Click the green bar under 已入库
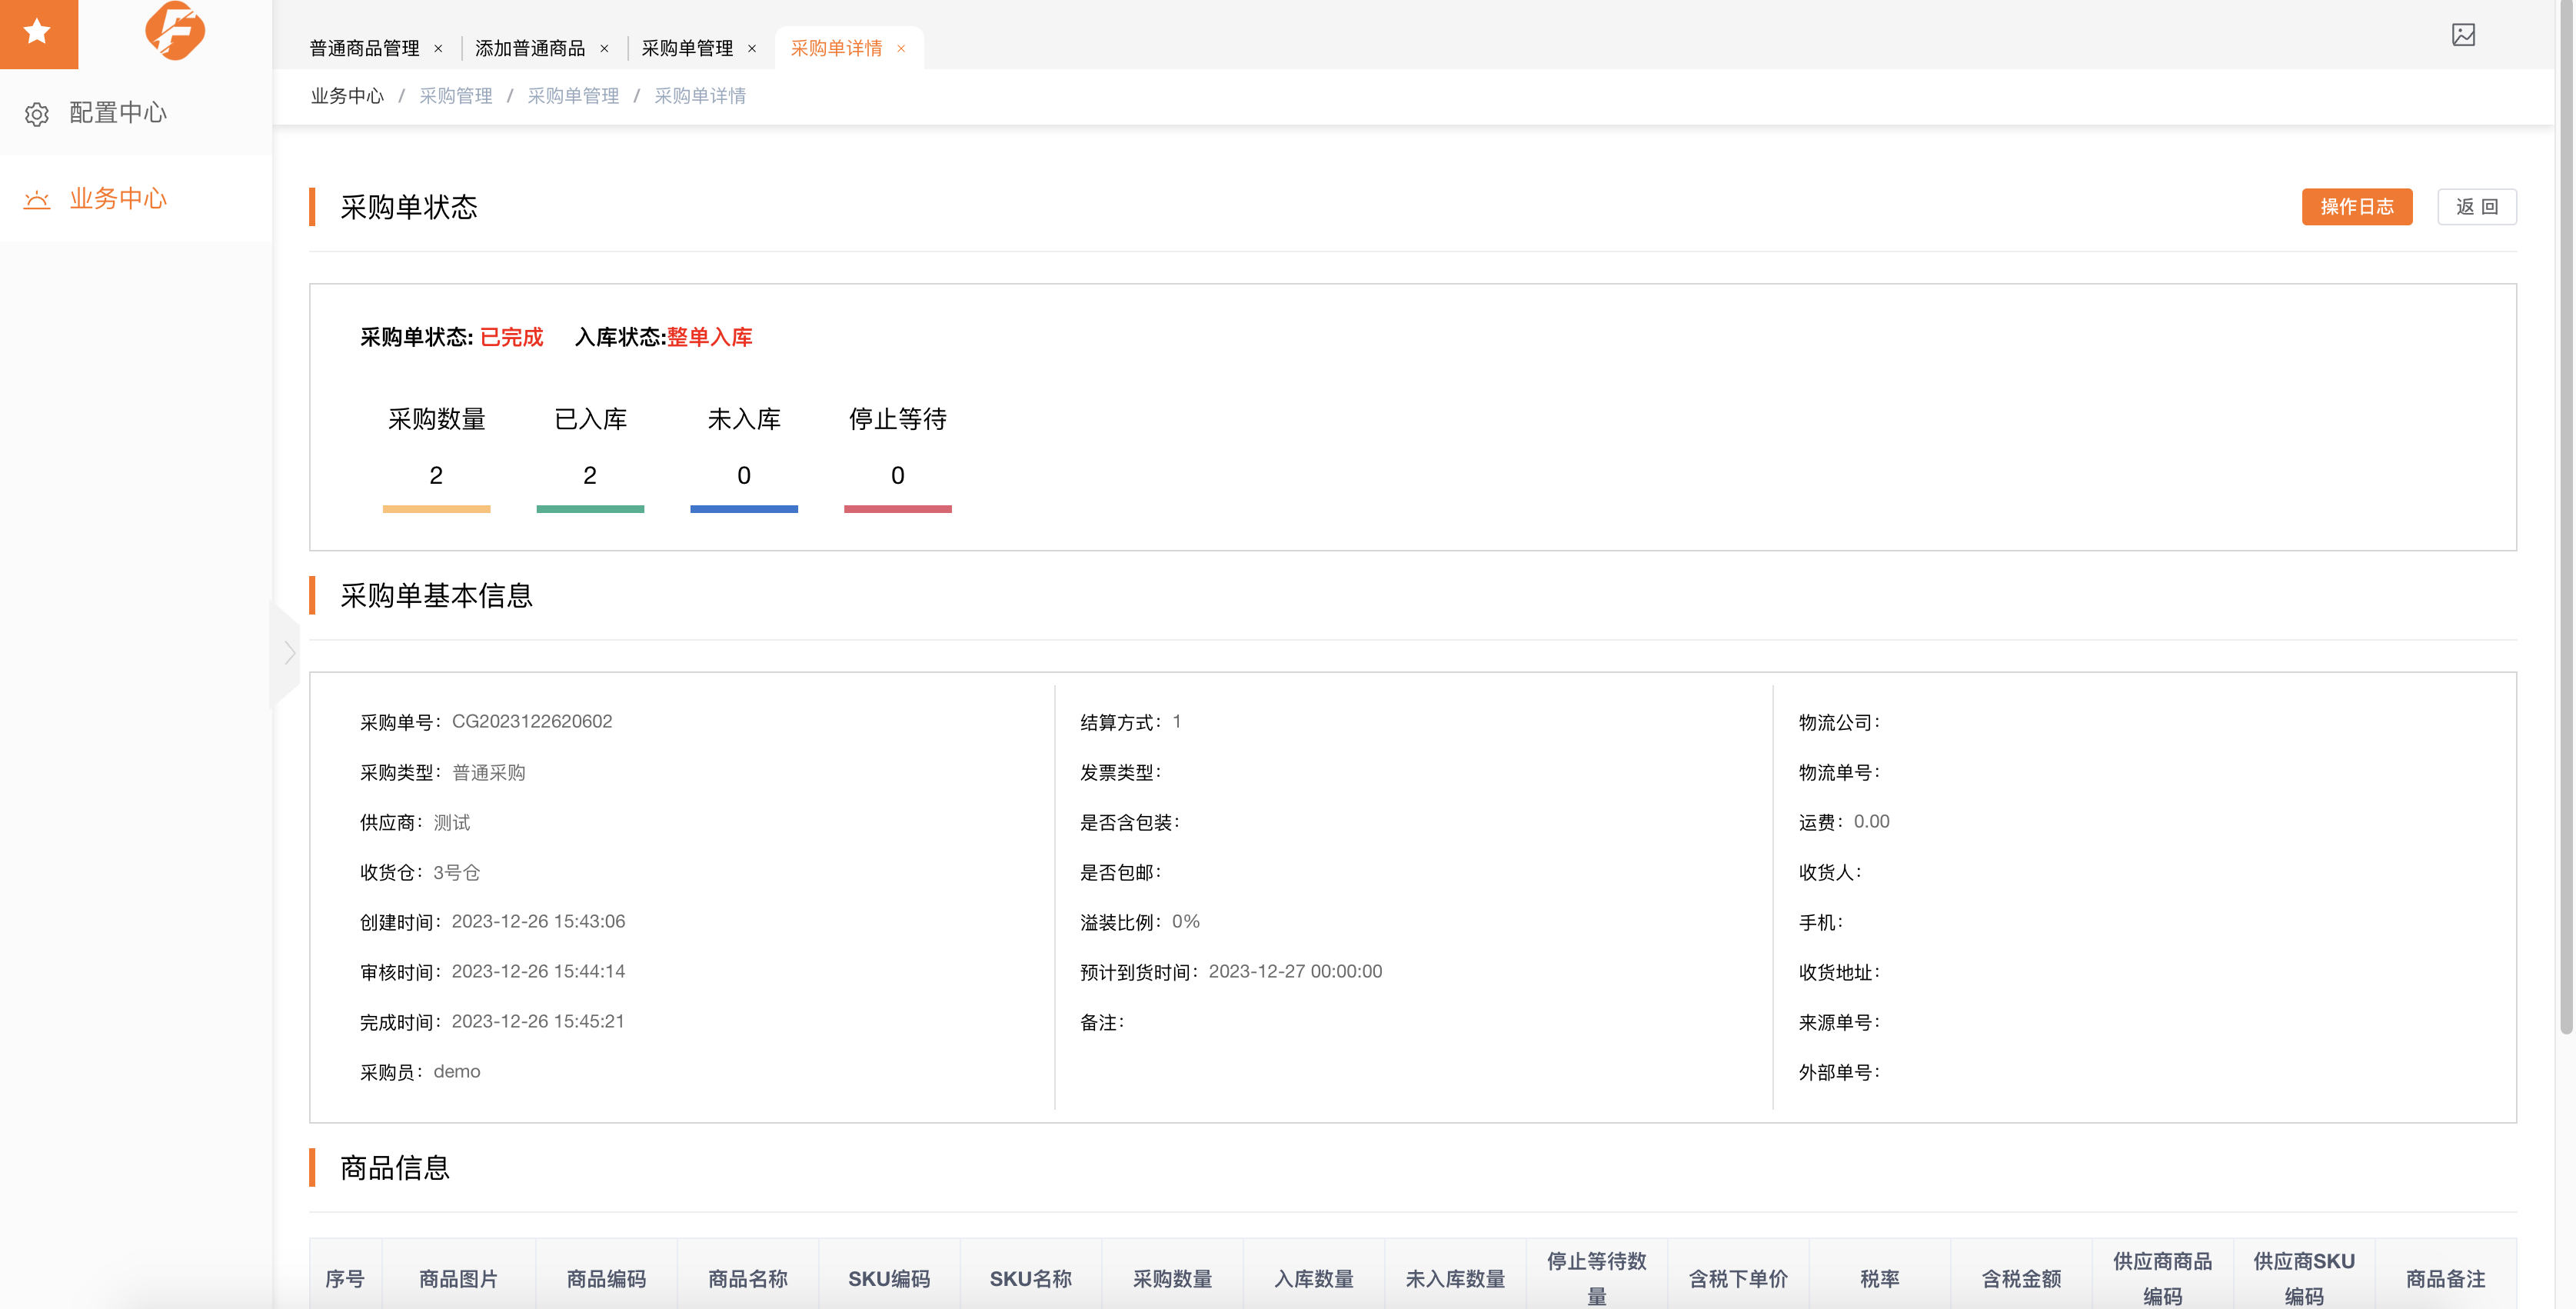 [590, 509]
